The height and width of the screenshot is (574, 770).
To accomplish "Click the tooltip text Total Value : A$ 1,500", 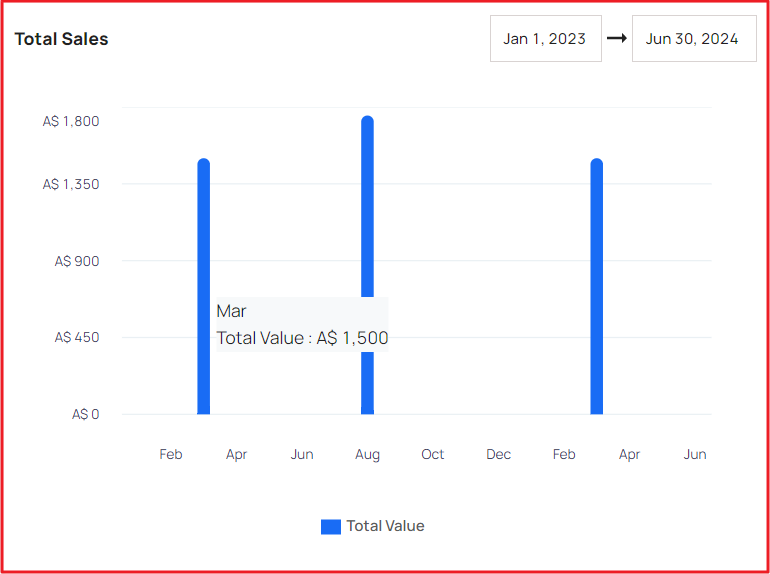I will pyautogui.click(x=302, y=338).
